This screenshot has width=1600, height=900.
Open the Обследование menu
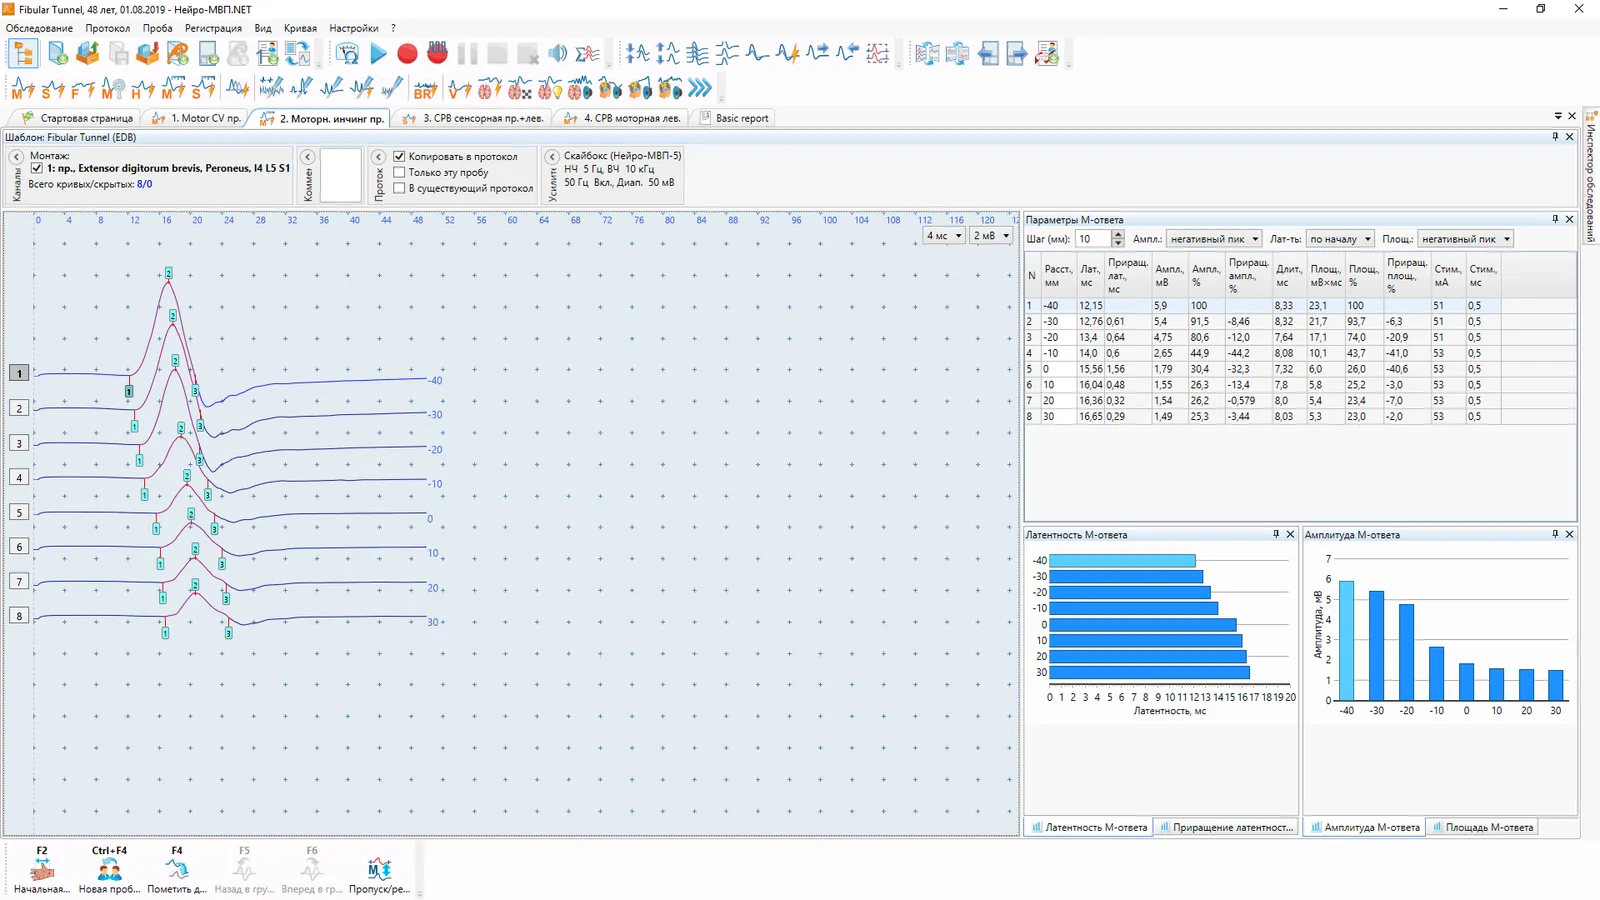tap(39, 28)
